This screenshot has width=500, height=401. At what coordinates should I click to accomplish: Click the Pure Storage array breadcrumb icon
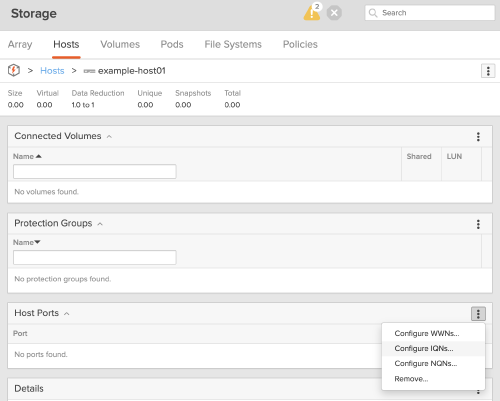tap(14, 70)
